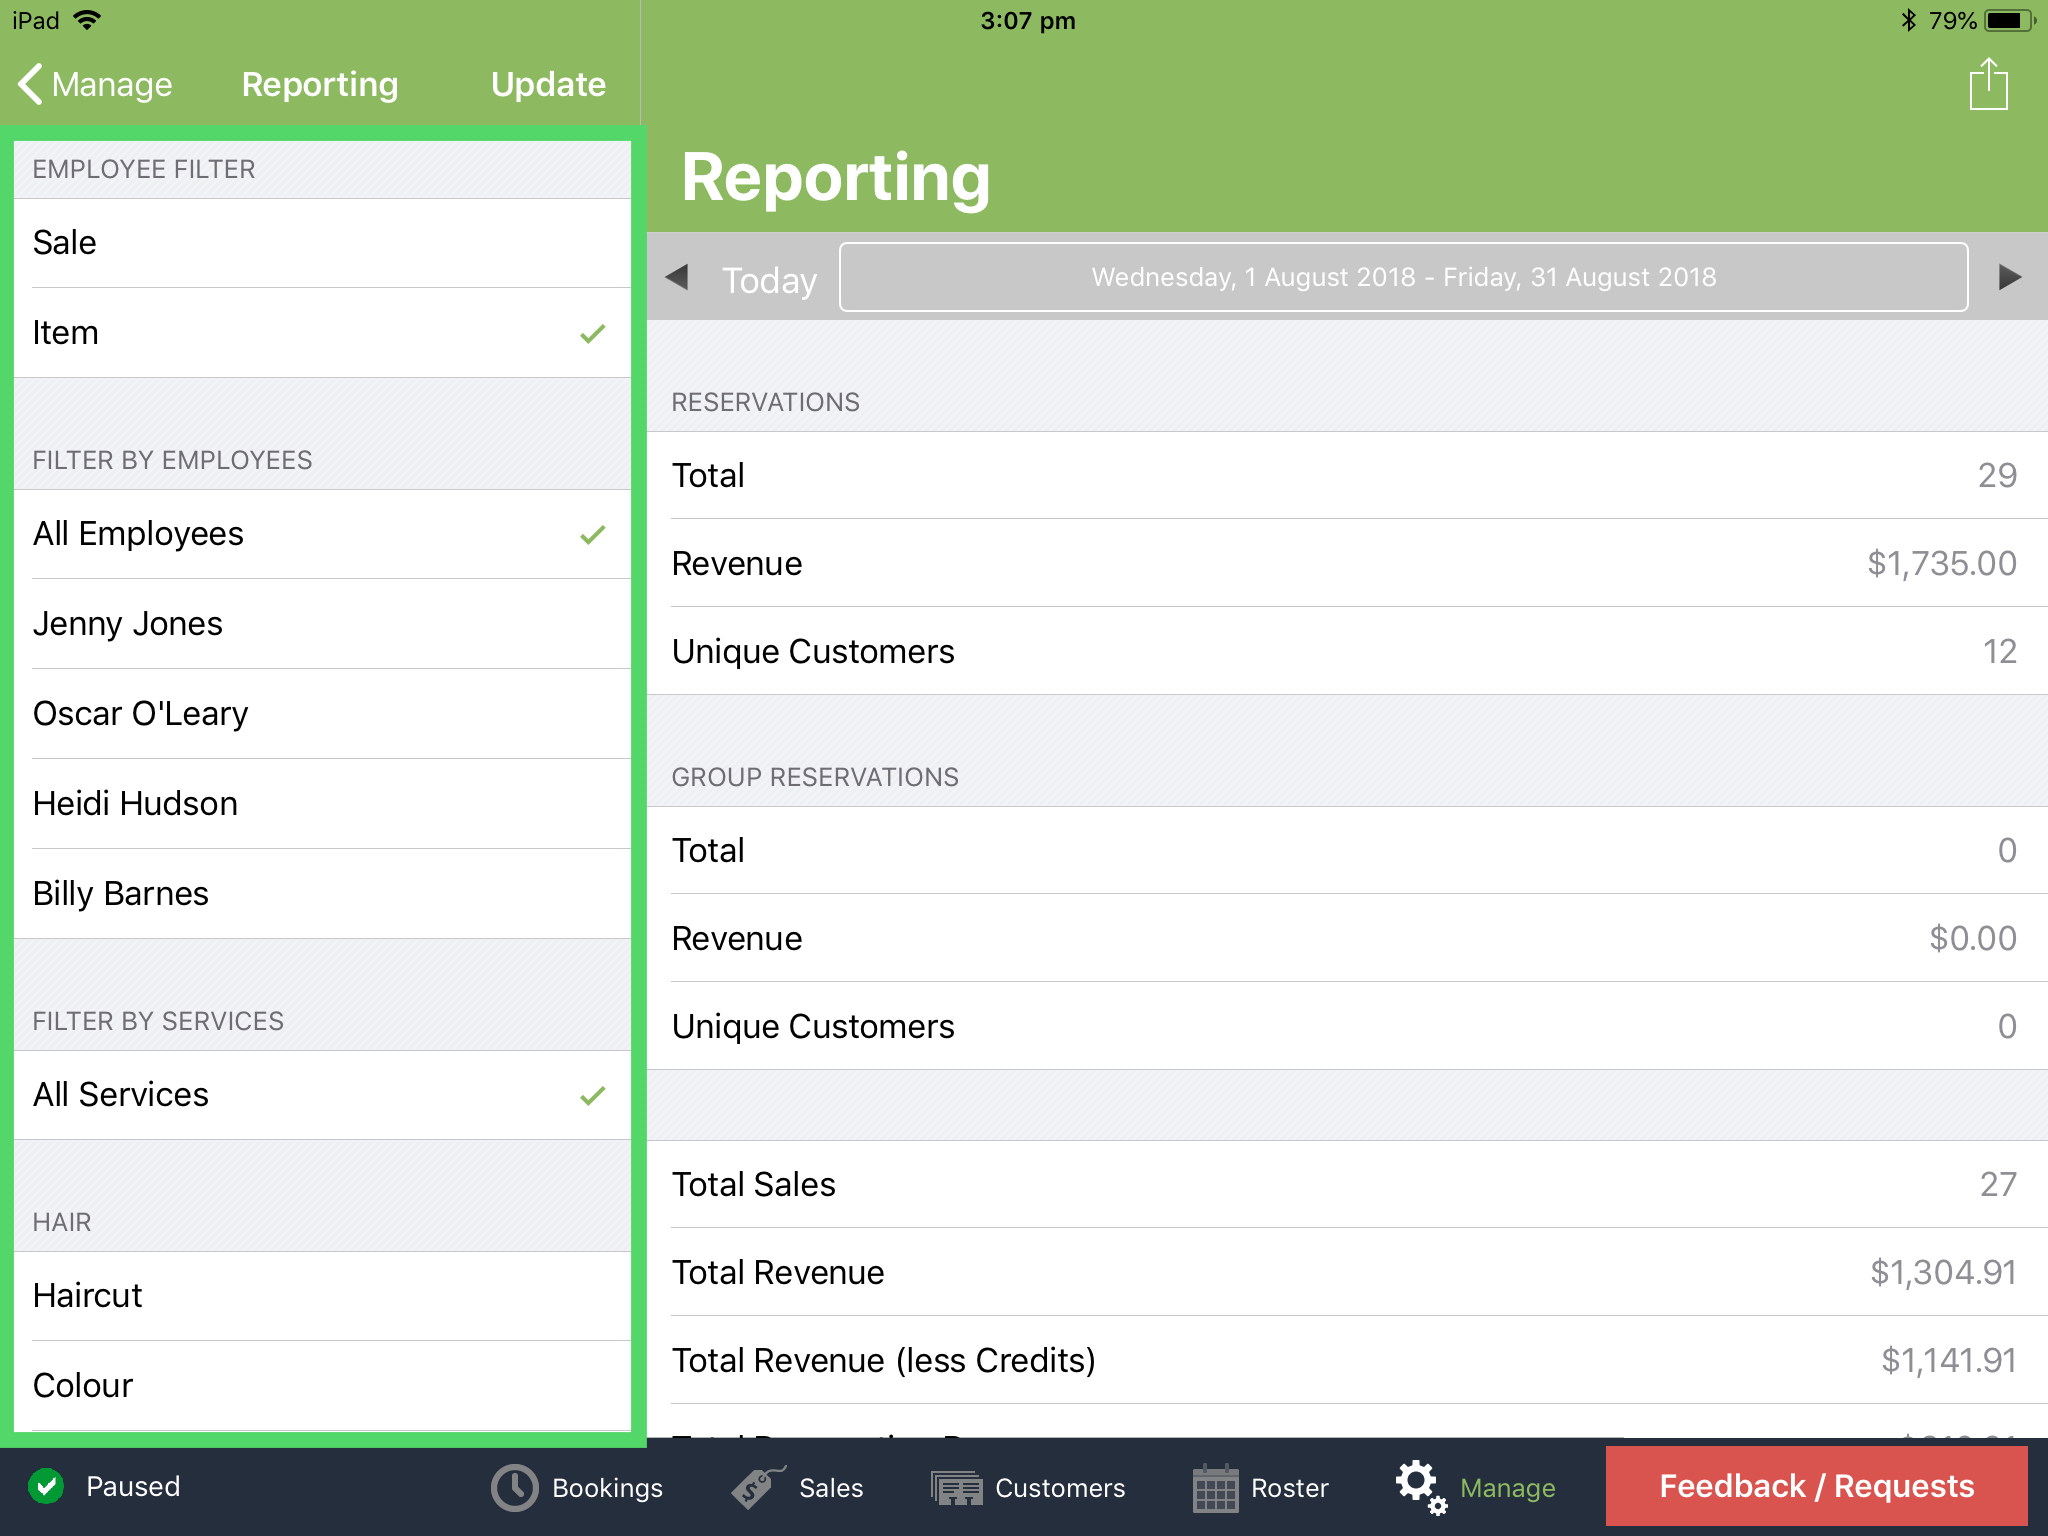The width and height of the screenshot is (2048, 1536).
Task: Deselect the All Employees filter
Action: [591, 534]
